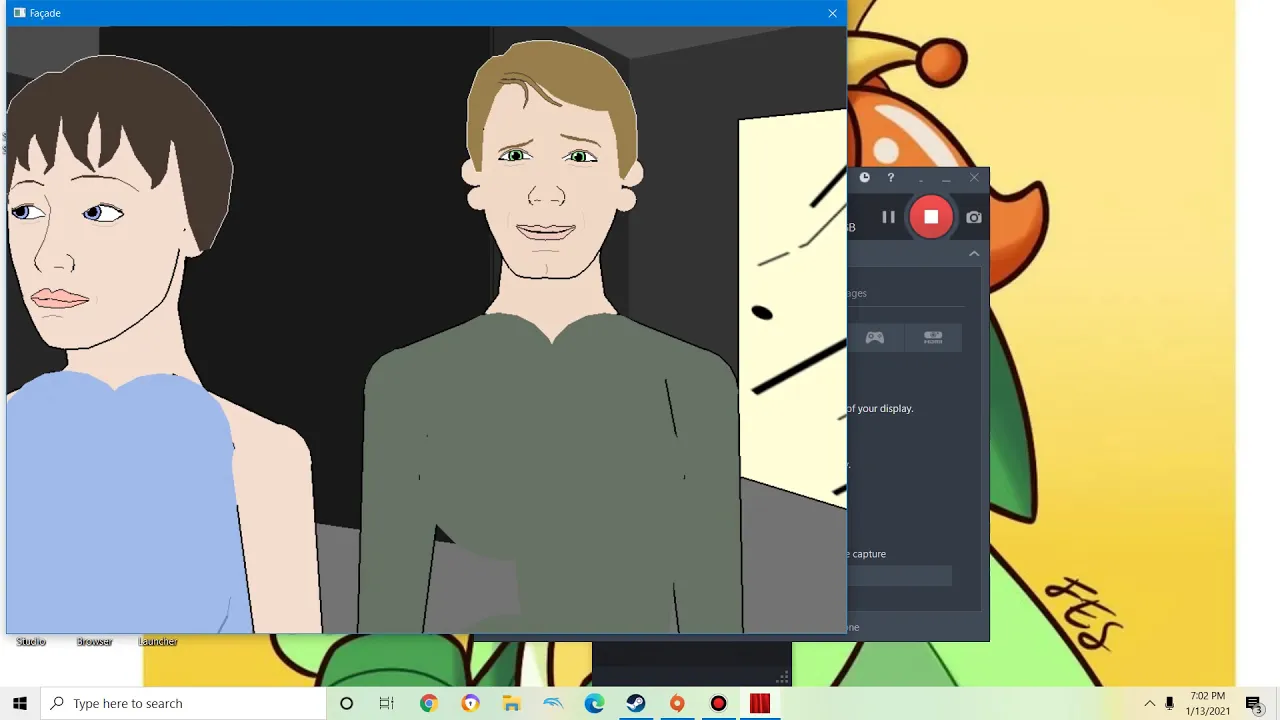Screen dimensions: 1280x720
Task: Show hidden system tray icons
Action: tap(1150, 704)
